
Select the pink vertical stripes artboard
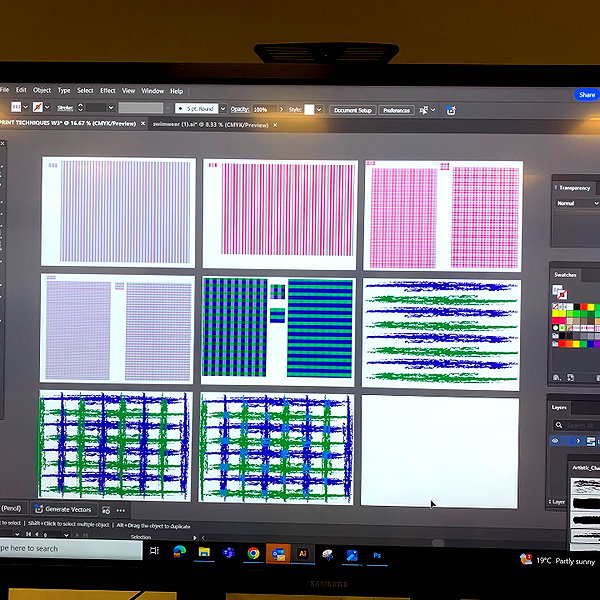click(x=280, y=214)
